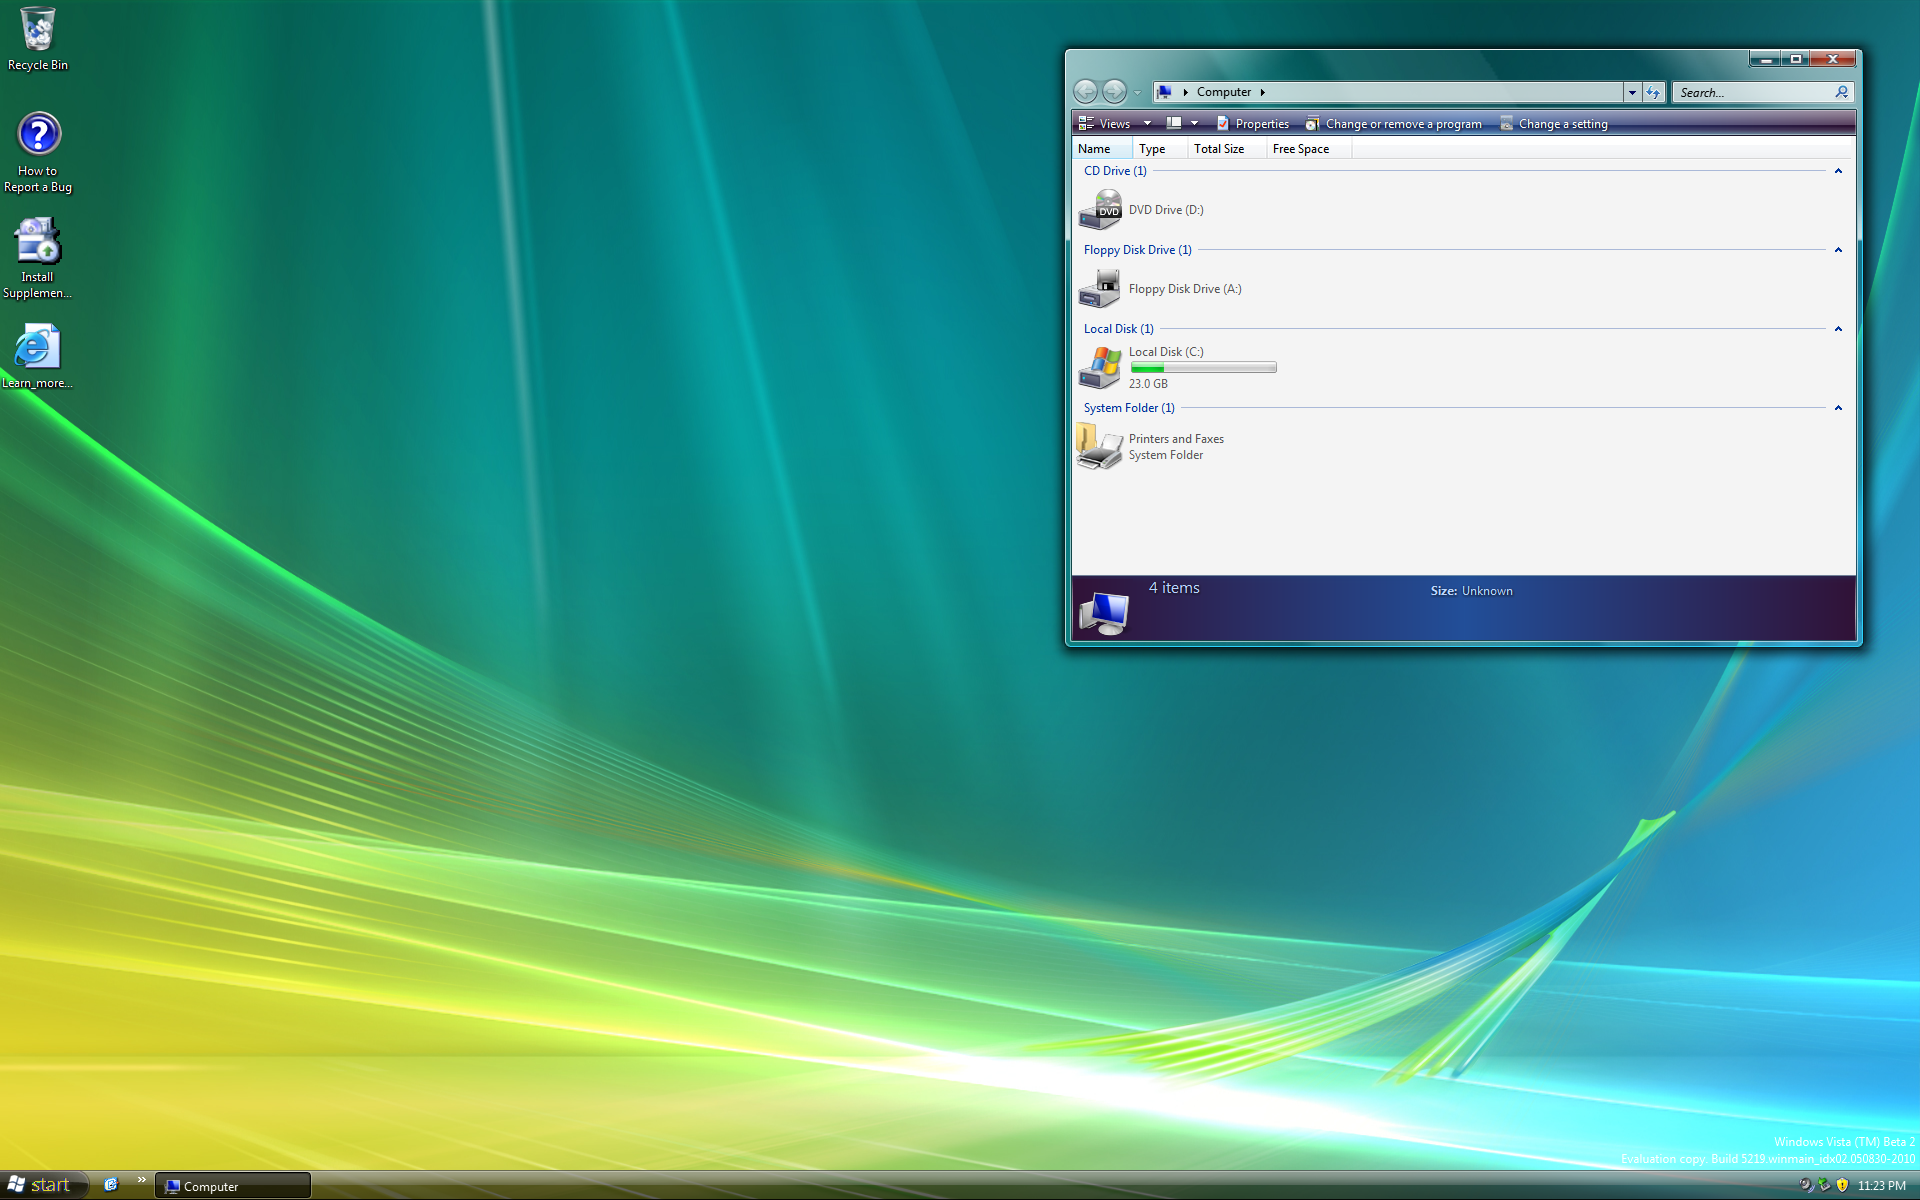Viewport: 1920px width, 1200px height.
Task: Click the Properties toolbar button
Action: coord(1253,124)
